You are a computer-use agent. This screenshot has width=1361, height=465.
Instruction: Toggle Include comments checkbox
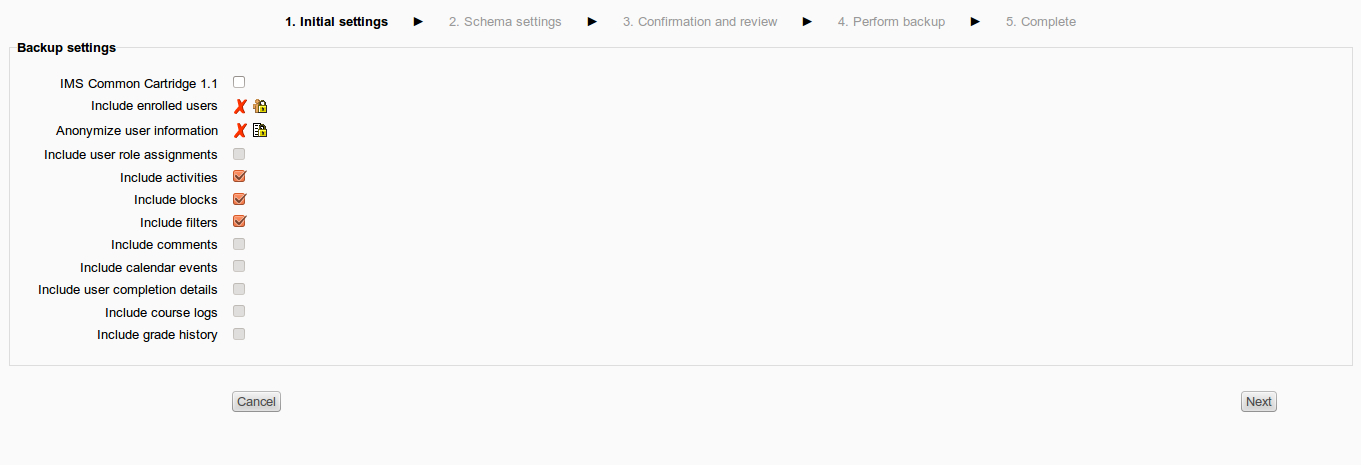tap(239, 244)
